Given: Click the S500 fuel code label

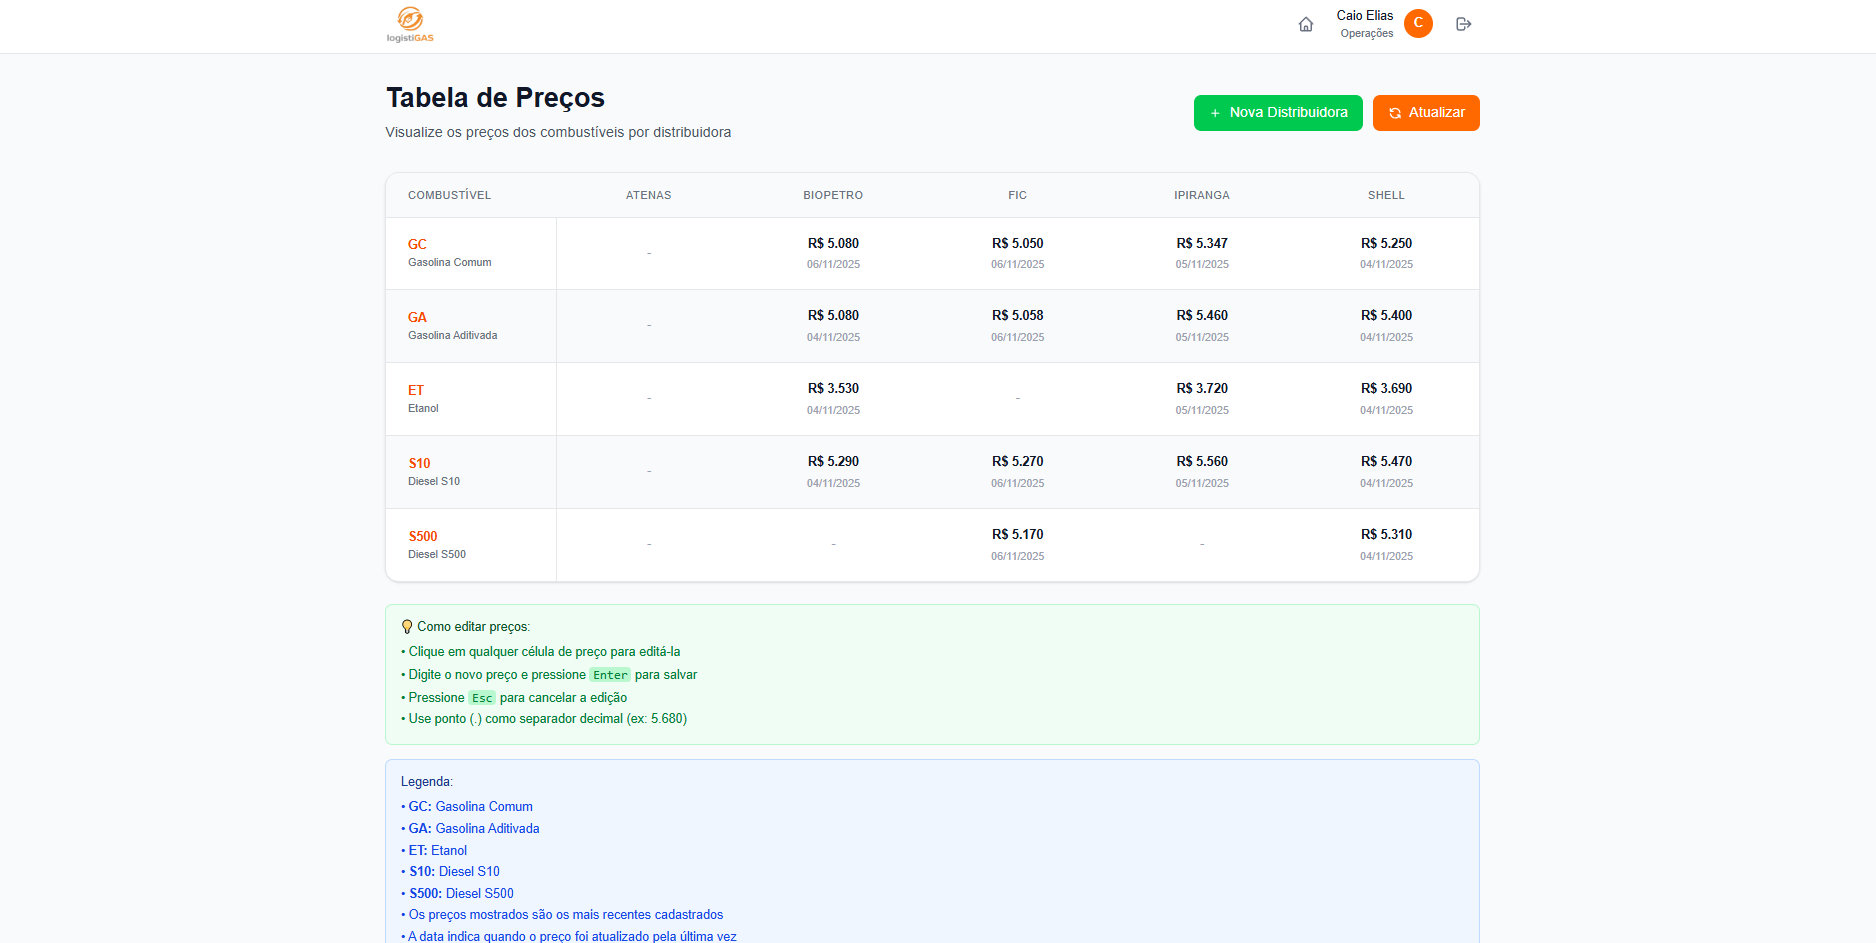Looking at the screenshot, I should (423, 537).
